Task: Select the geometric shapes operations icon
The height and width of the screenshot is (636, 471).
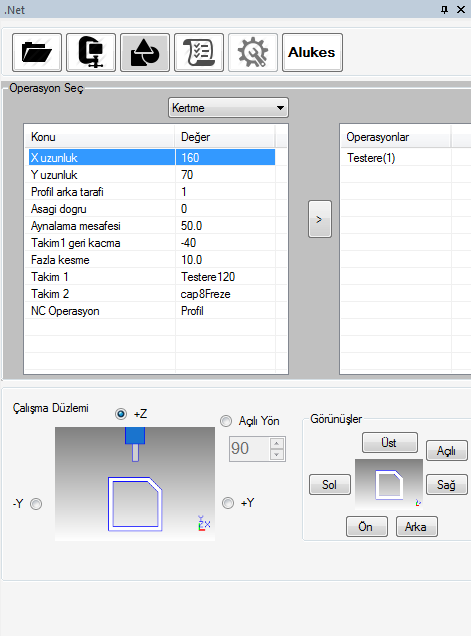Action: (145, 52)
